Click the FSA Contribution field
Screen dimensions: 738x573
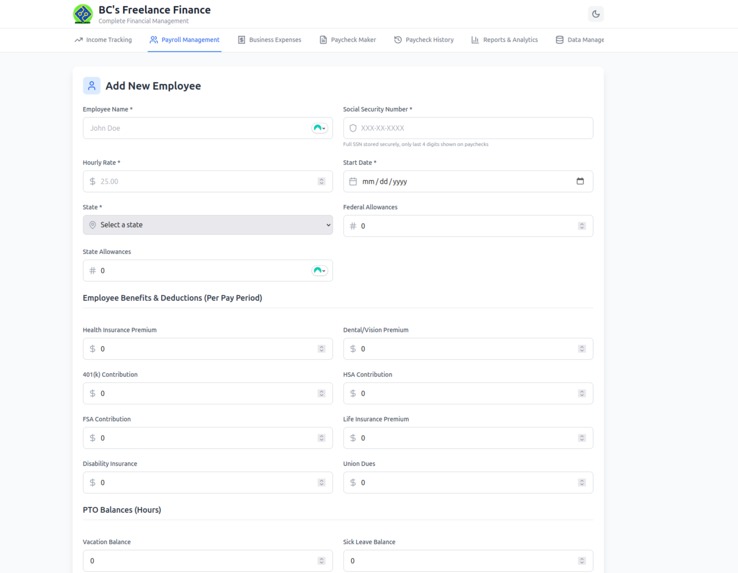click(208, 438)
